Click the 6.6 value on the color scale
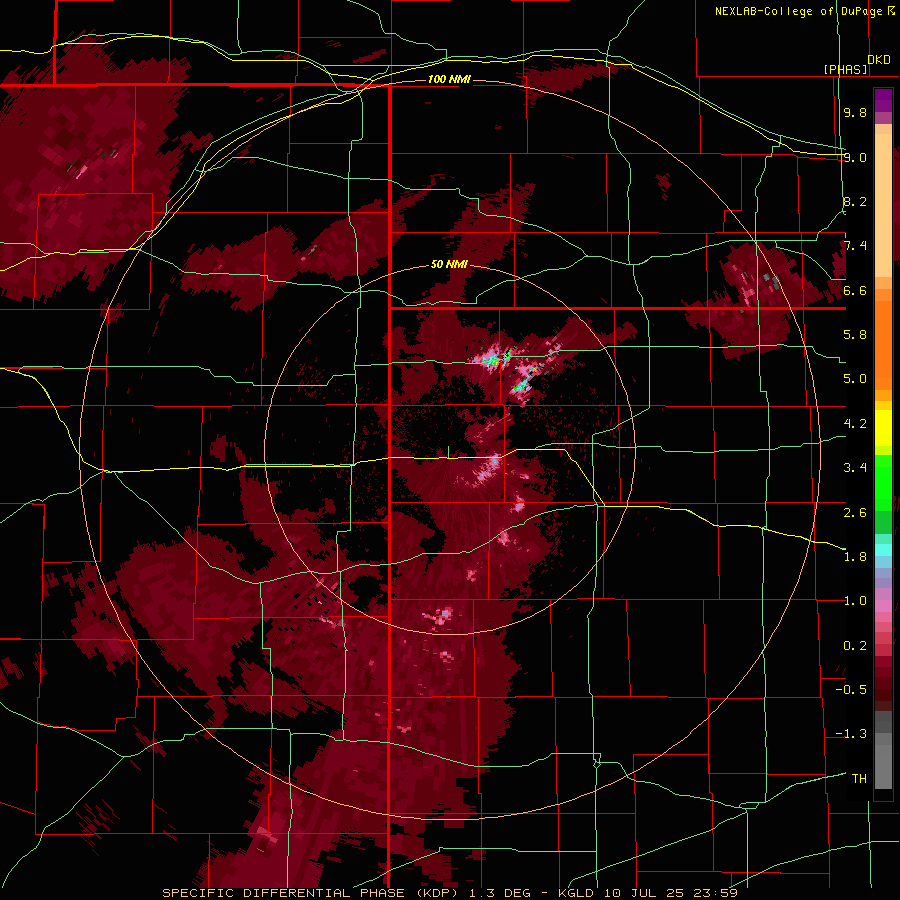 click(855, 290)
